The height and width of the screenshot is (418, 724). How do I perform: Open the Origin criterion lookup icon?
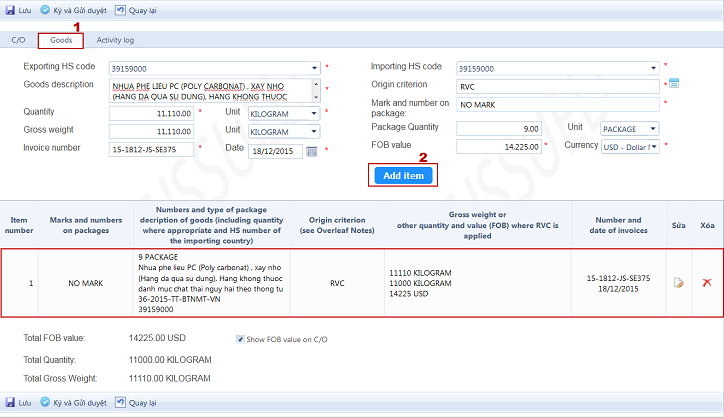point(674,84)
